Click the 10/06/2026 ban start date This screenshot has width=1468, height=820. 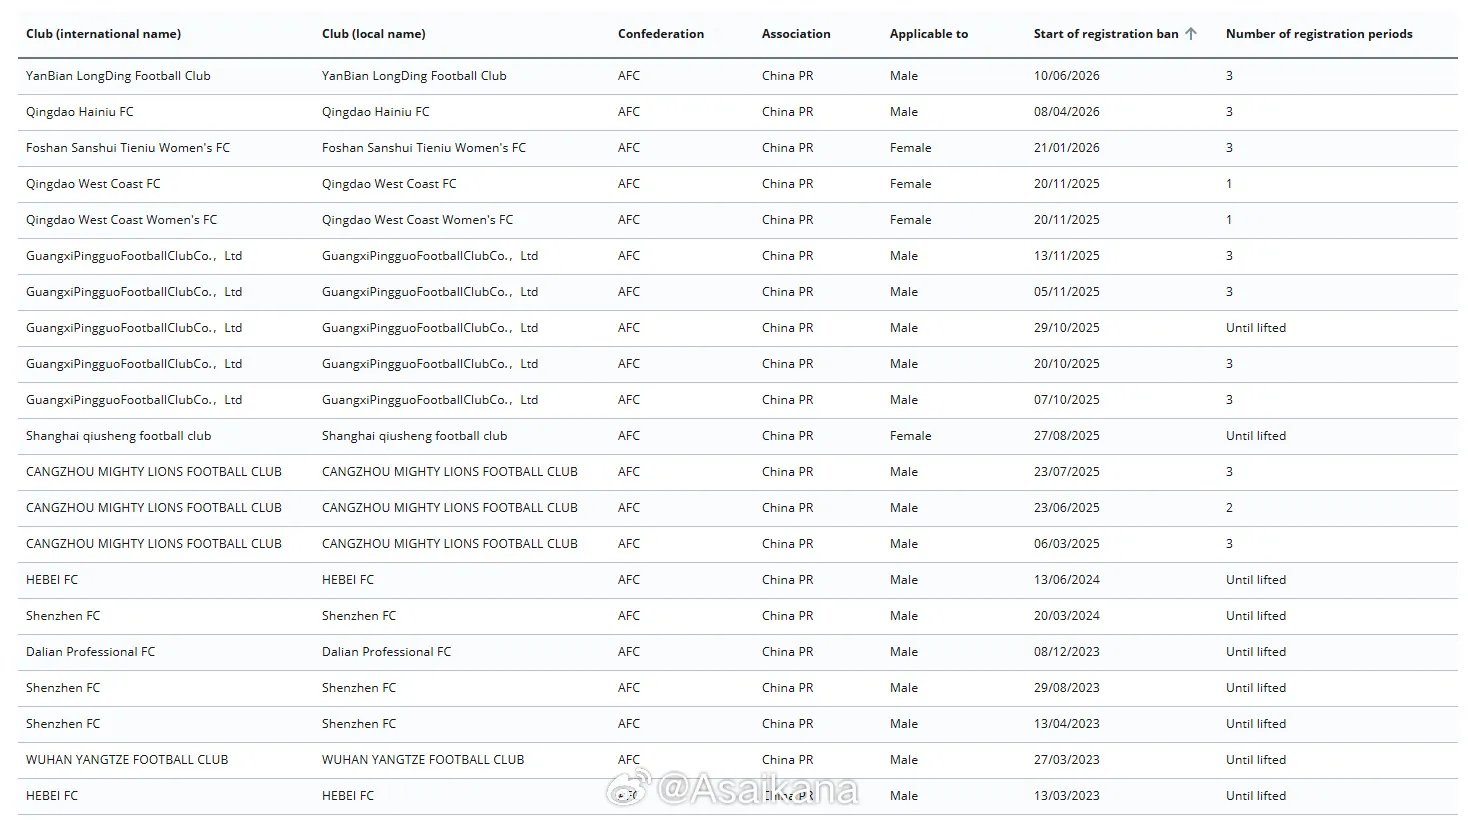(x=1066, y=76)
